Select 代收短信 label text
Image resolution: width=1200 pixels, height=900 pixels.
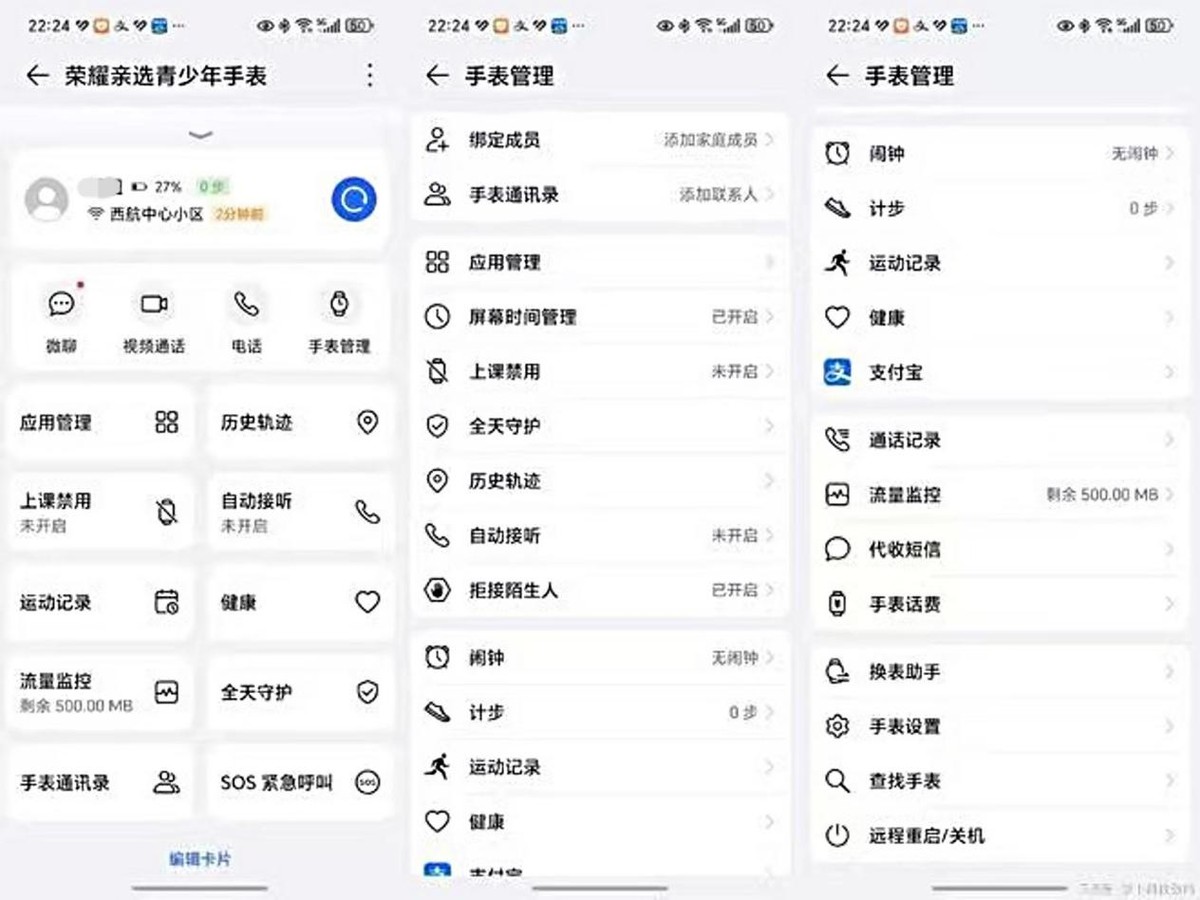pos(904,549)
